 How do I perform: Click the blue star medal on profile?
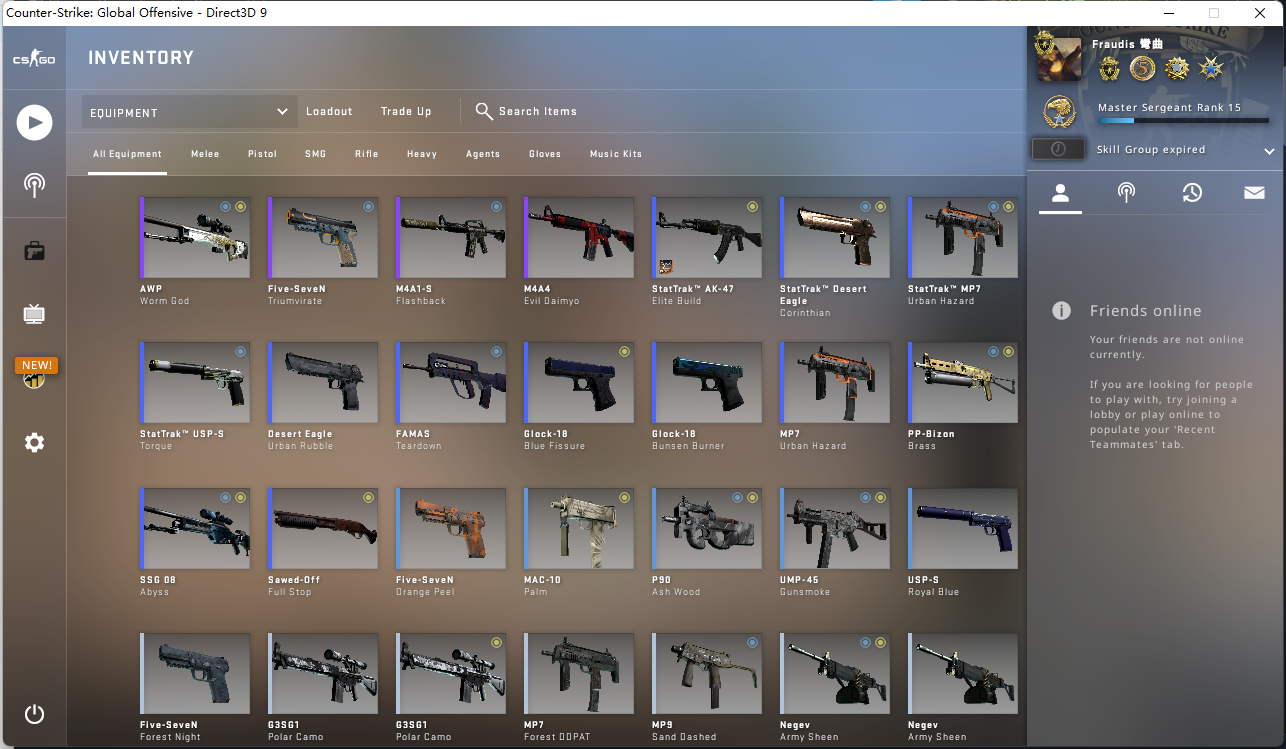coord(1211,68)
